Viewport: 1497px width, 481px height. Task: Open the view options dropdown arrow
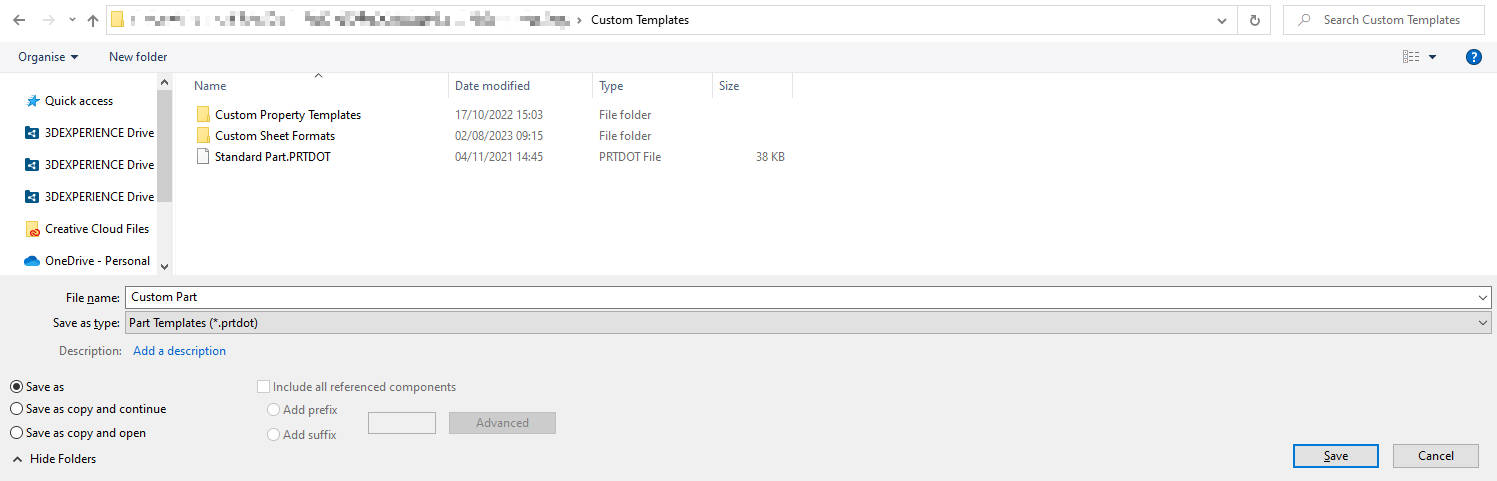point(1433,57)
